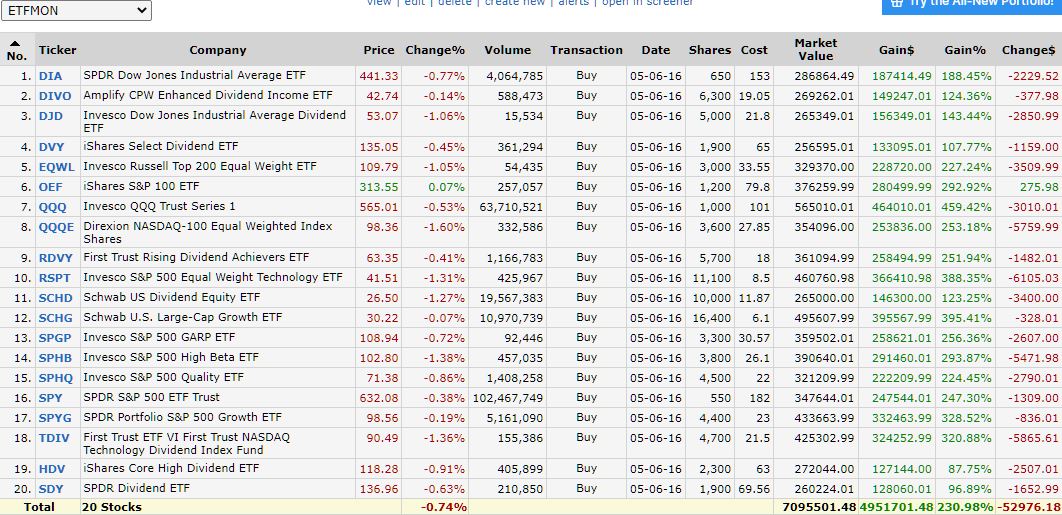Click the 'alerts' link
The image size is (1062, 515).
coord(573,3)
